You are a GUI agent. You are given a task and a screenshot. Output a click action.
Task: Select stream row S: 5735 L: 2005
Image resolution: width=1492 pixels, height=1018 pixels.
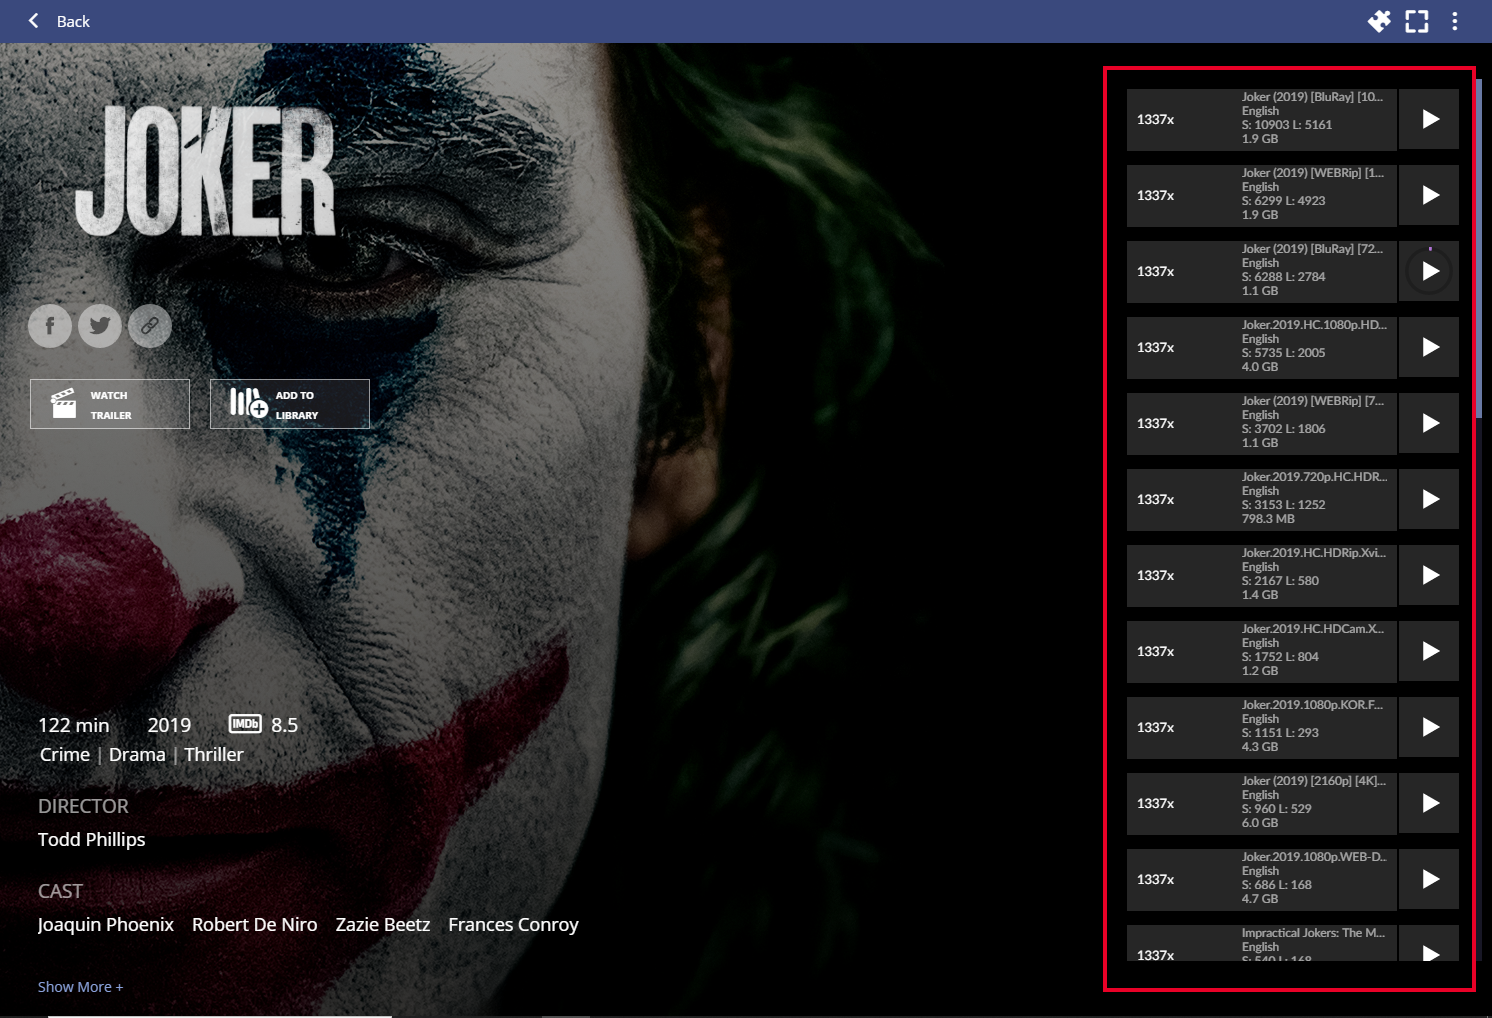(x=1262, y=347)
